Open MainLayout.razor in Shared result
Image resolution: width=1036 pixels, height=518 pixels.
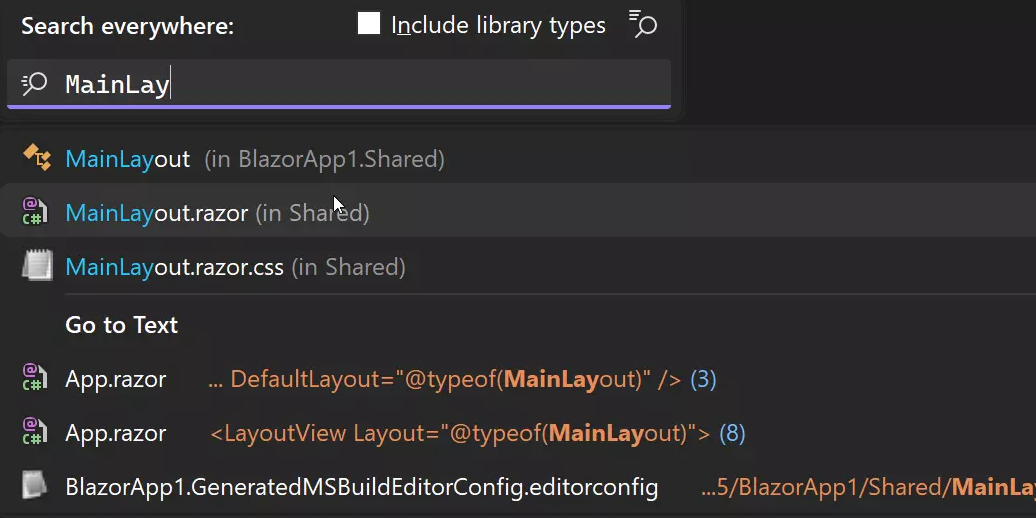coord(217,213)
